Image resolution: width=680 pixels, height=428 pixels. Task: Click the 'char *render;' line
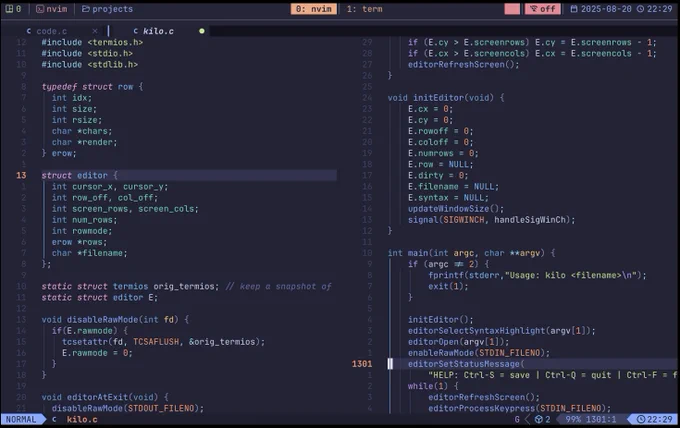coord(85,142)
